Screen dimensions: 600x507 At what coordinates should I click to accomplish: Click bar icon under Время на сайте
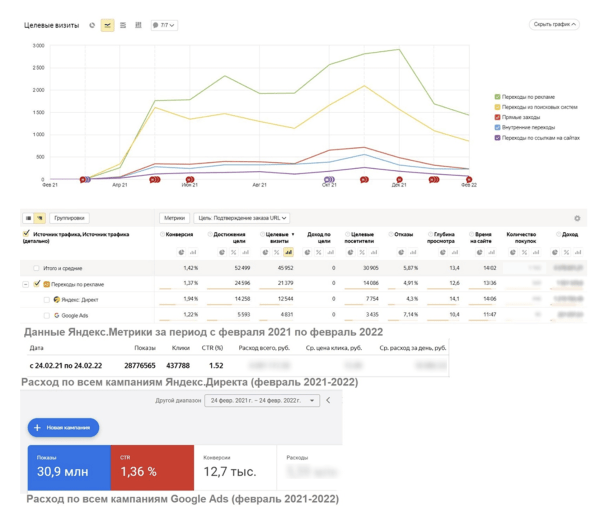(x=491, y=252)
